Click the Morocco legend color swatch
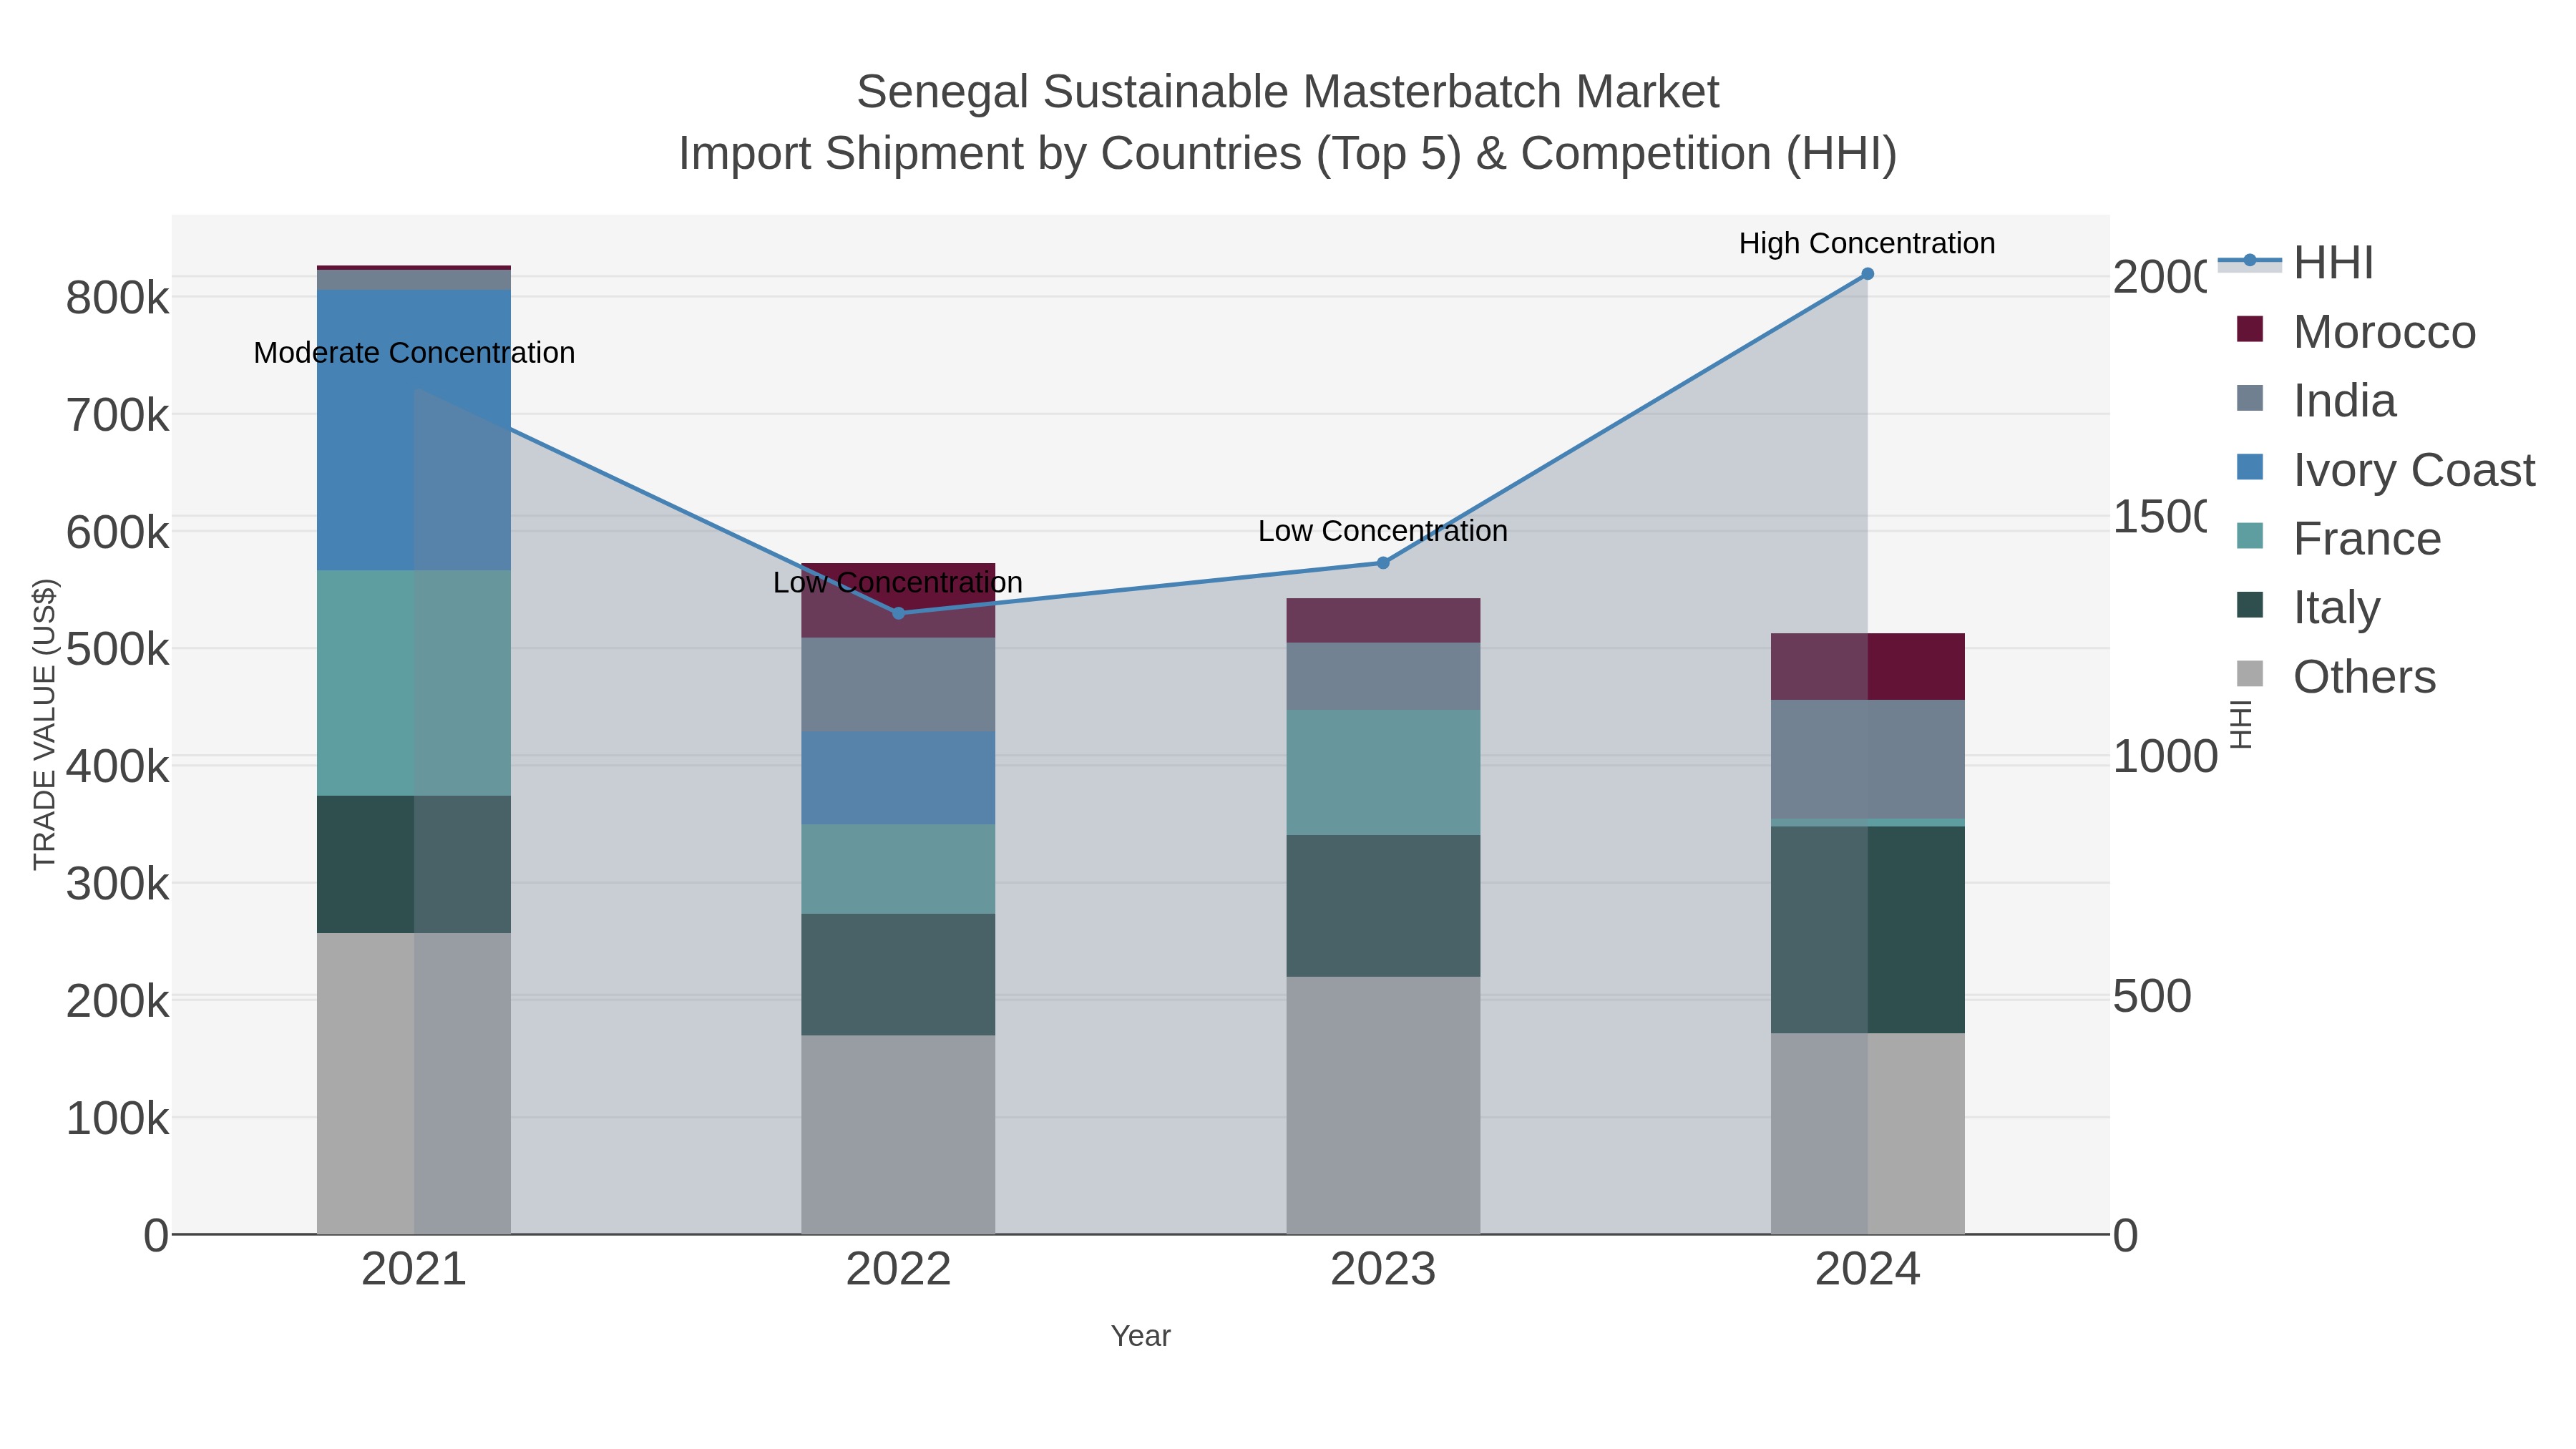 click(2250, 329)
